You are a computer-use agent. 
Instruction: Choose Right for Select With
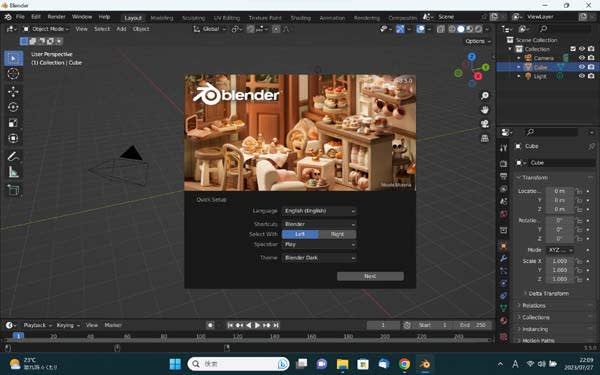pyautogui.click(x=337, y=234)
